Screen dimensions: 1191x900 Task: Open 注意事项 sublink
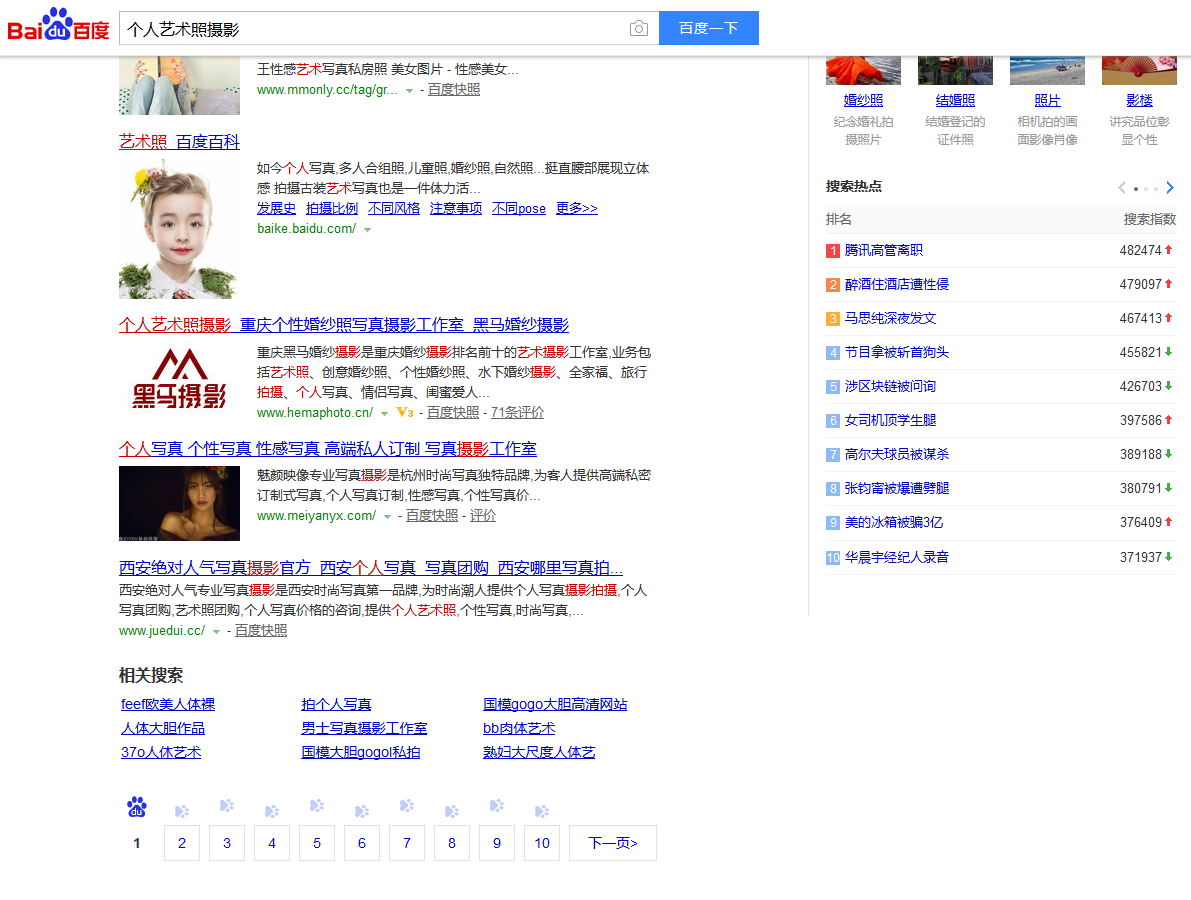[x=456, y=208]
